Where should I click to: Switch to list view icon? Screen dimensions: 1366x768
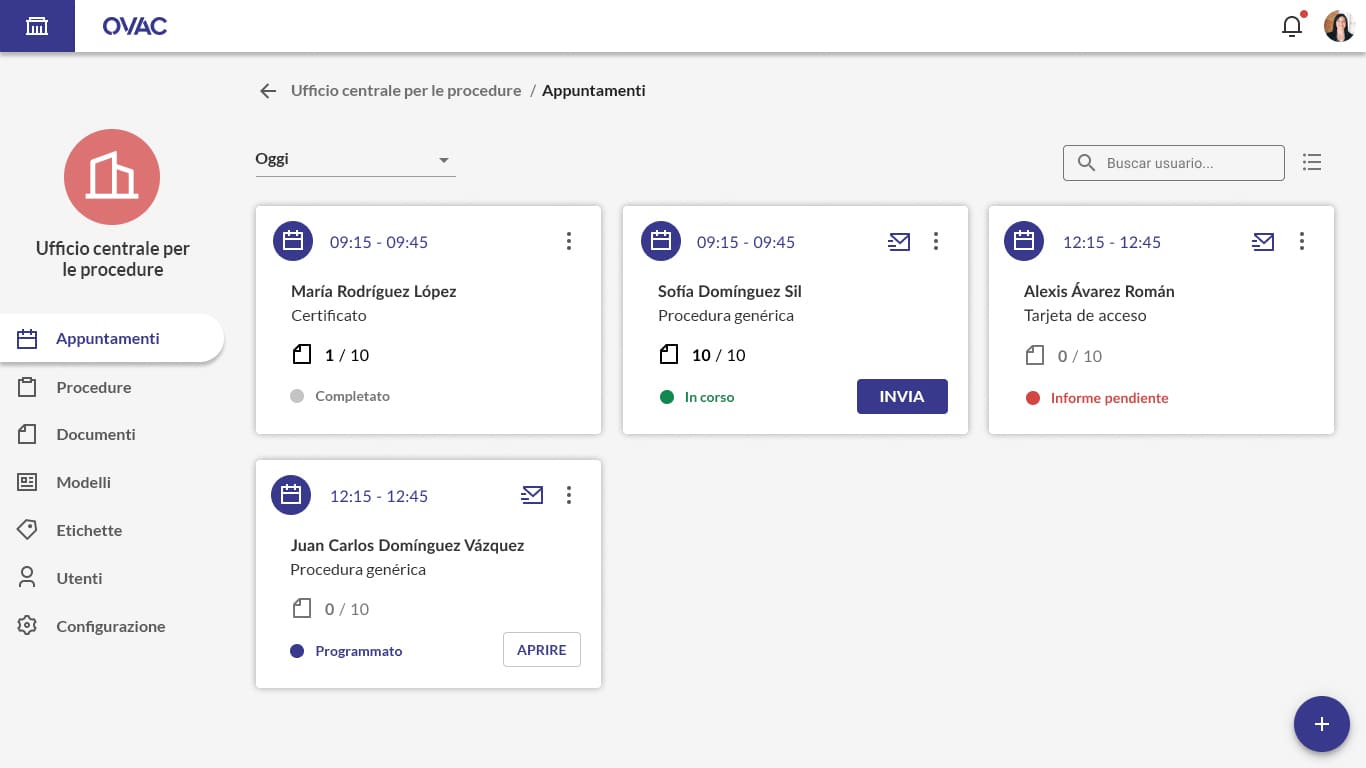pyautogui.click(x=1312, y=162)
